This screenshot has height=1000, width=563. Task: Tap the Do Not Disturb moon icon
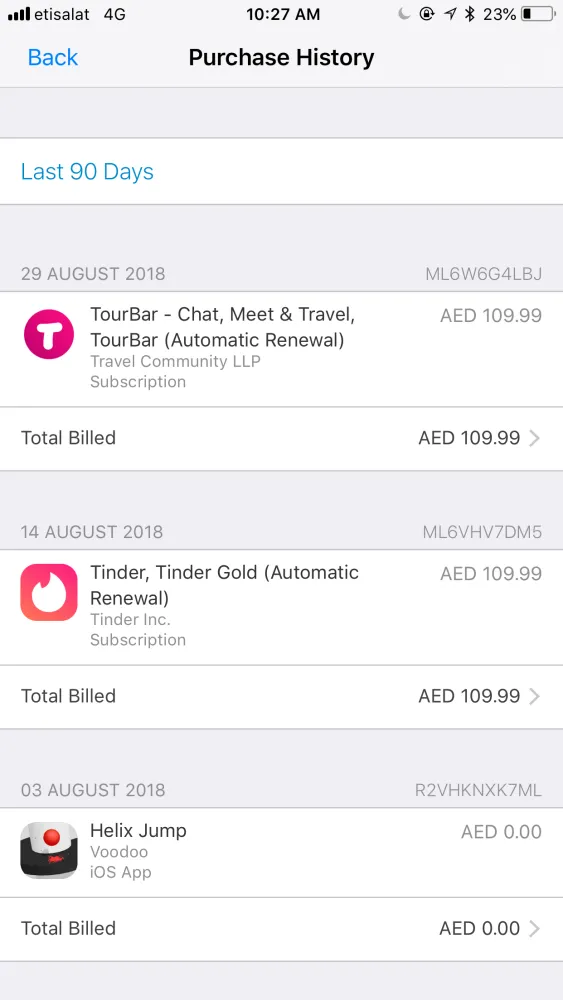pos(404,14)
